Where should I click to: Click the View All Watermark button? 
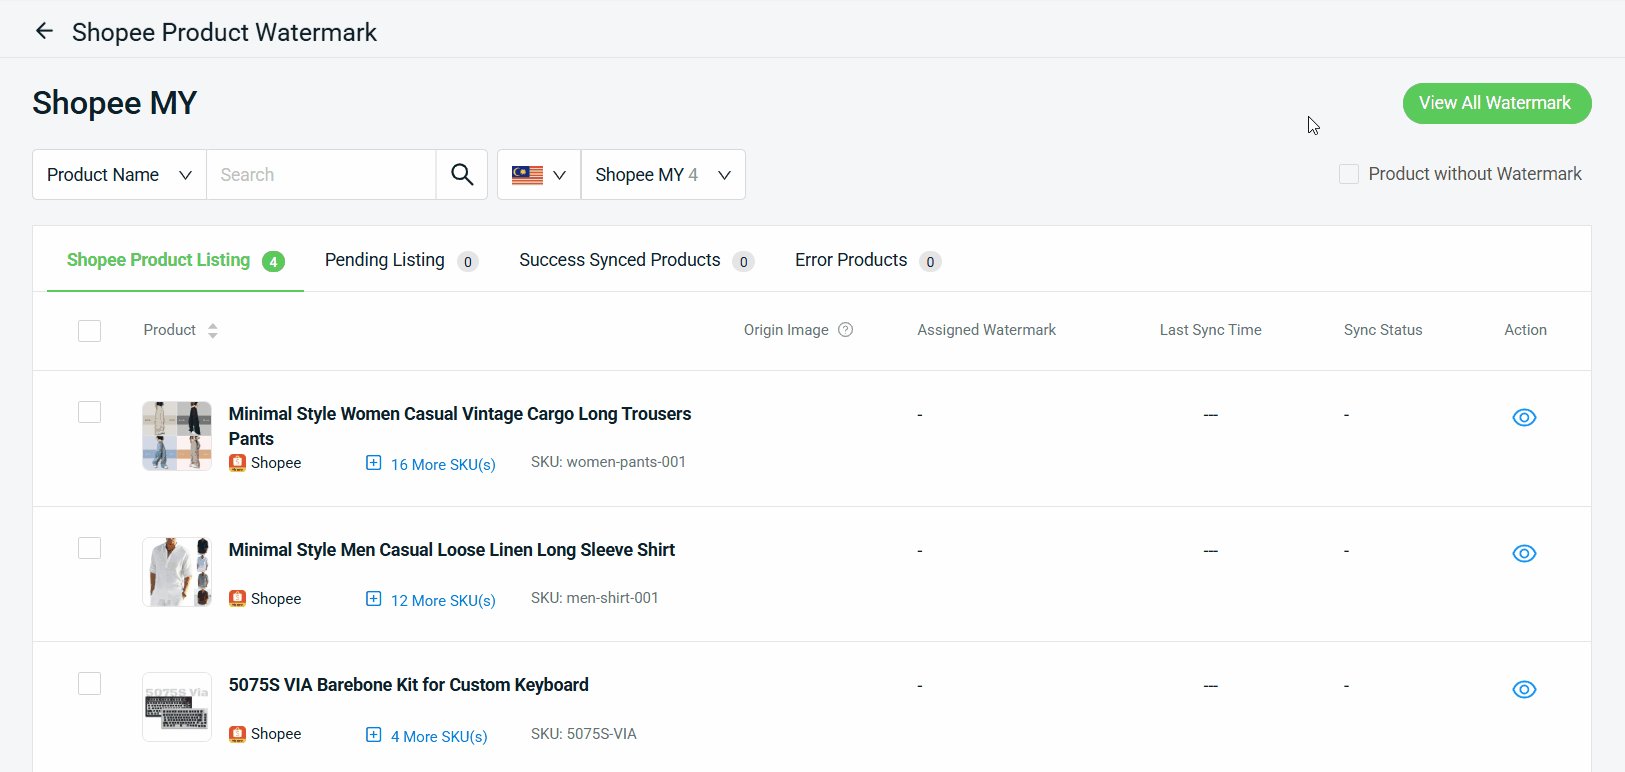[1497, 104]
